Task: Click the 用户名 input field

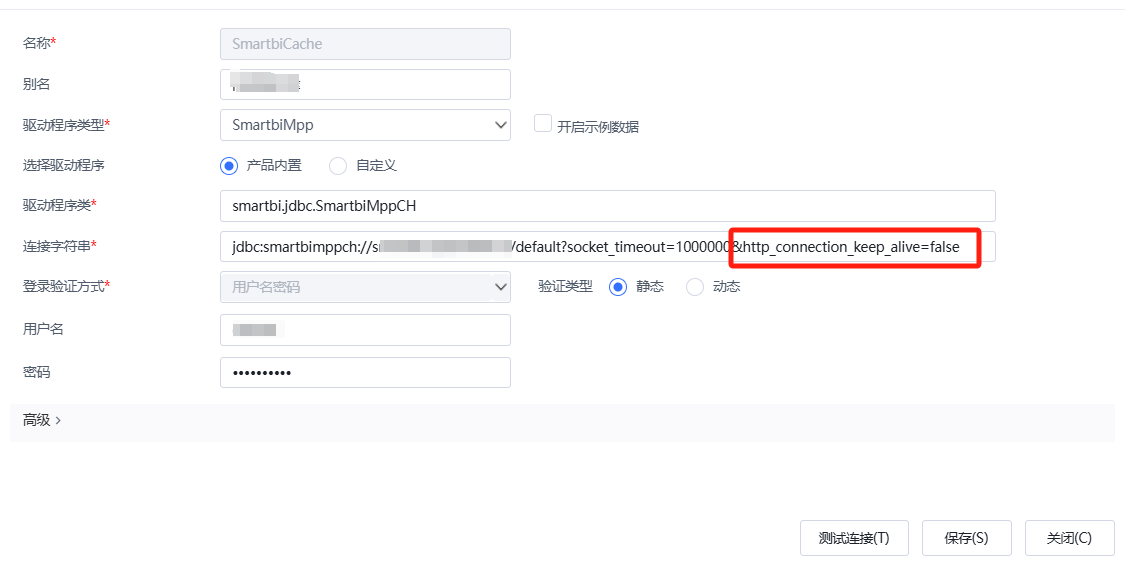Action: [x=365, y=329]
